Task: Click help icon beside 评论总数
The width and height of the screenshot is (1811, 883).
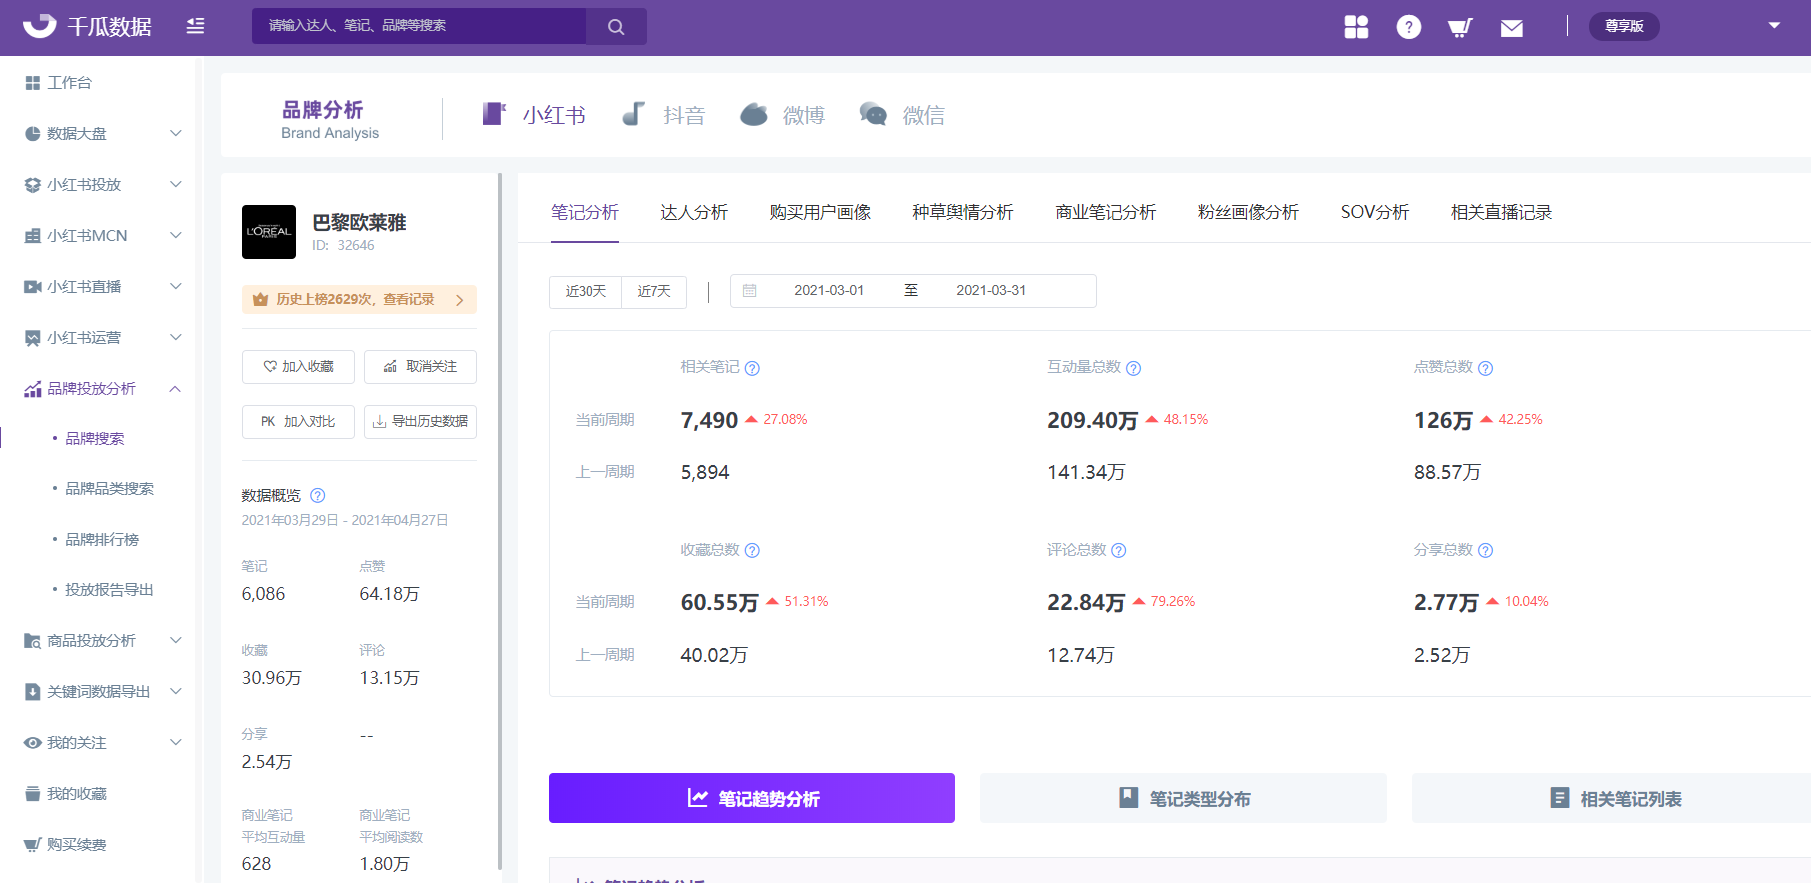Action: point(1119,550)
